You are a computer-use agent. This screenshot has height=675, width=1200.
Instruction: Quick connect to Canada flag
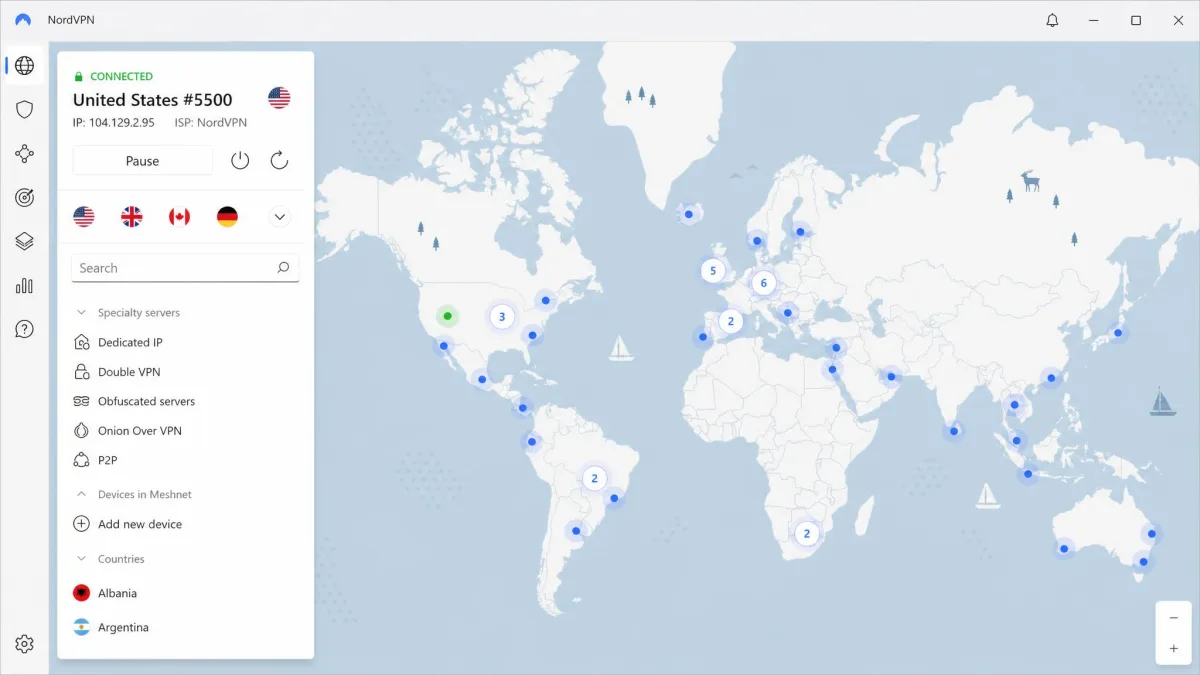click(x=179, y=216)
